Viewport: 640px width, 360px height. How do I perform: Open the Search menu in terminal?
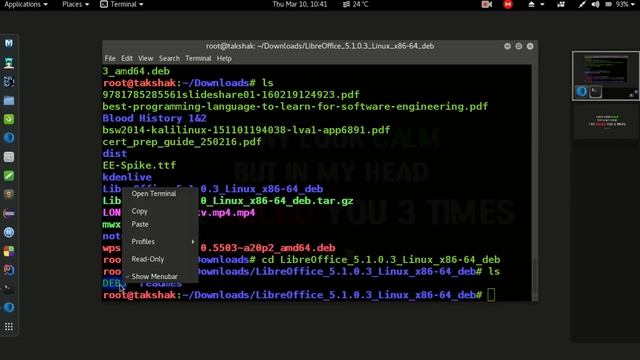tap(169, 58)
